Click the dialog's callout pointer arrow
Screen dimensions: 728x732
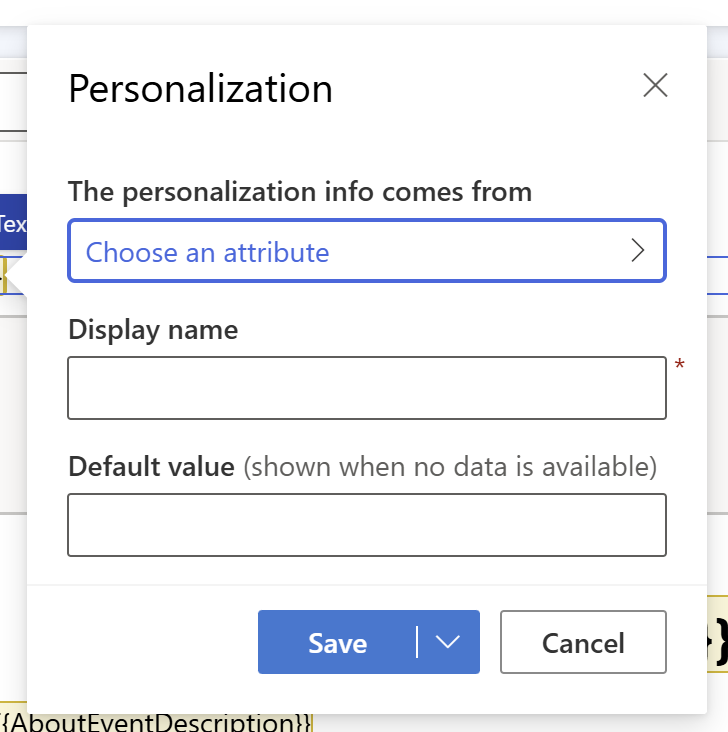tap(18, 276)
